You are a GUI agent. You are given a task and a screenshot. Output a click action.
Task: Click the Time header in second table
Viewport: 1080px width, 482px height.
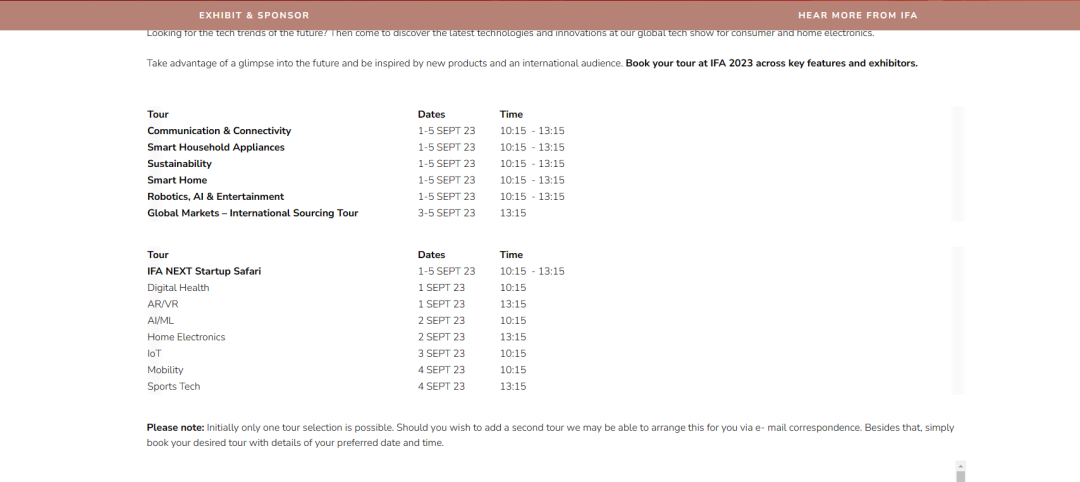click(x=512, y=255)
